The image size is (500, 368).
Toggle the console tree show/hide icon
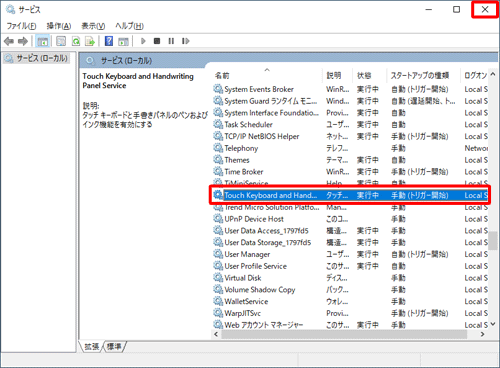pyautogui.click(x=43, y=41)
